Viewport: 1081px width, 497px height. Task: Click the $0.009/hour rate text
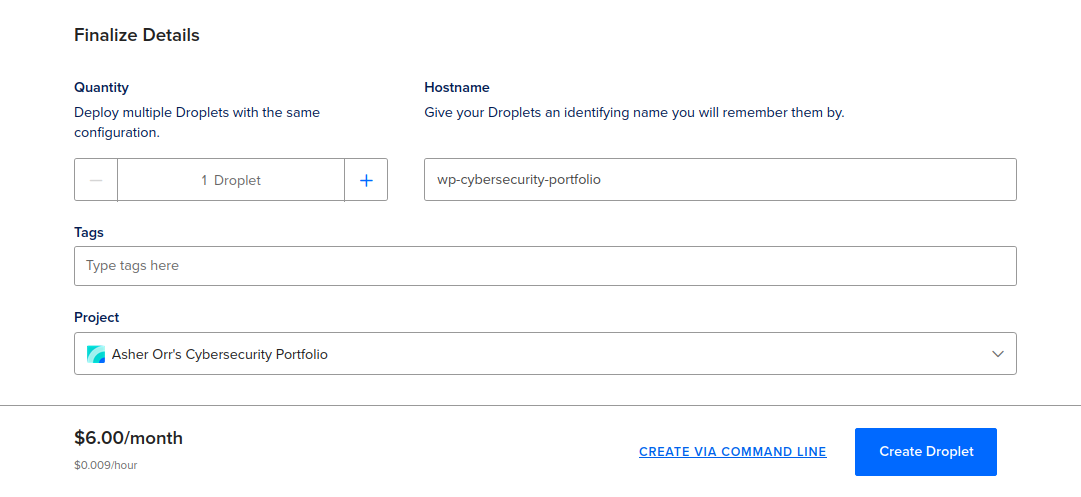(x=105, y=465)
